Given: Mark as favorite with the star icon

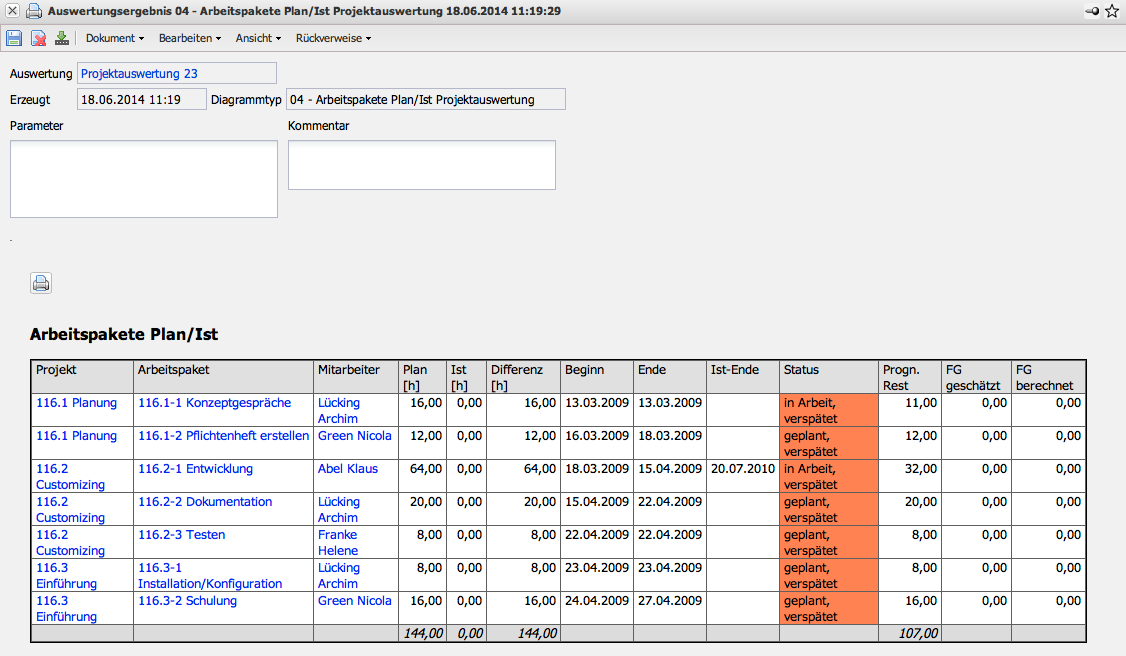Looking at the screenshot, I should (x=1112, y=11).
